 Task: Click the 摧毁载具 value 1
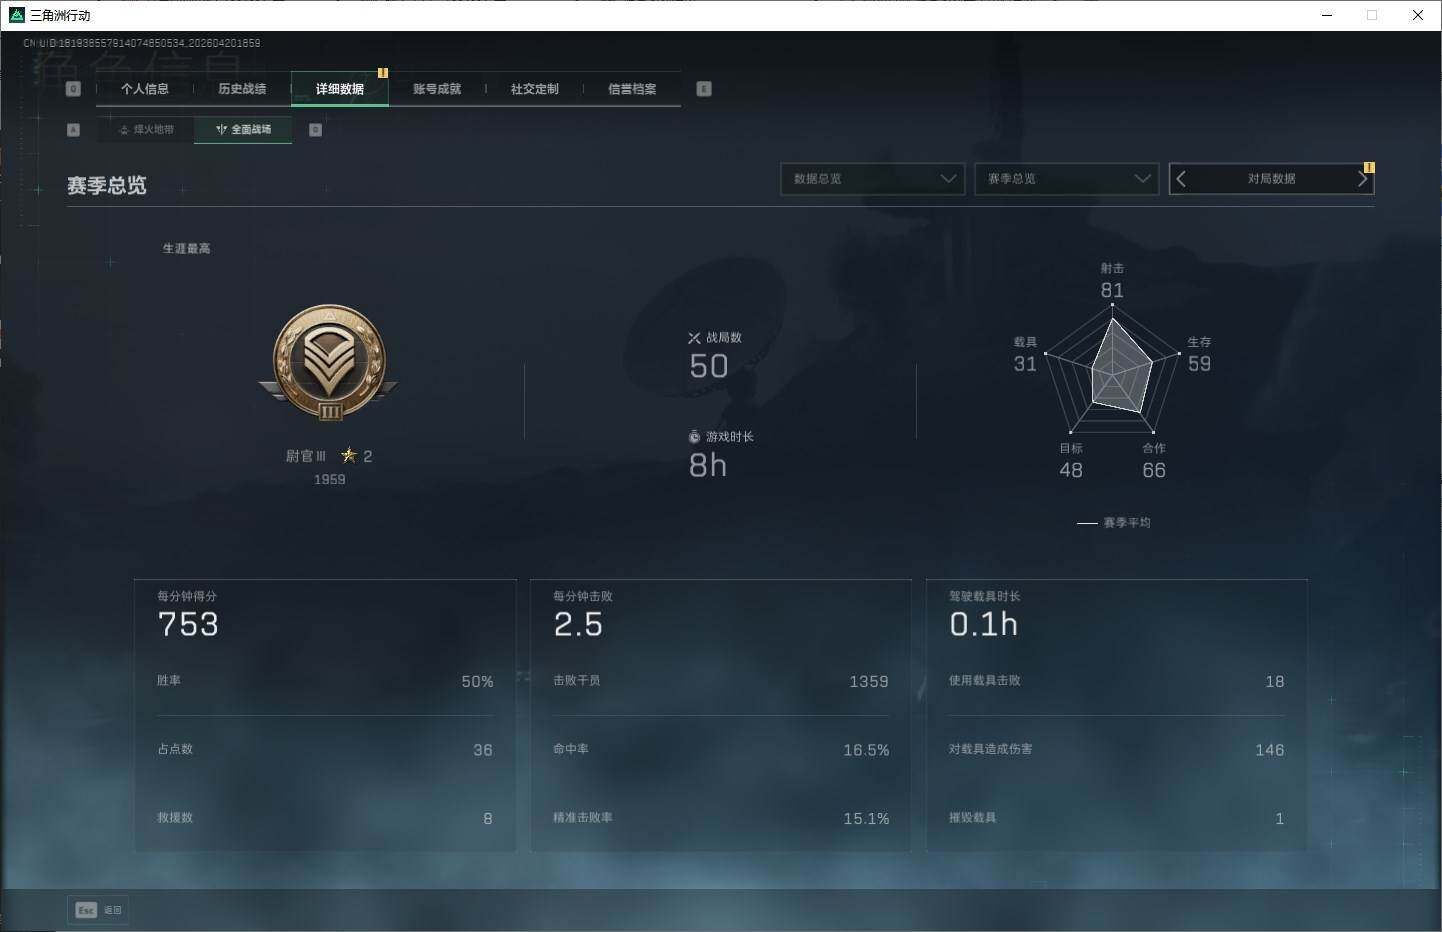[1280, 819]
